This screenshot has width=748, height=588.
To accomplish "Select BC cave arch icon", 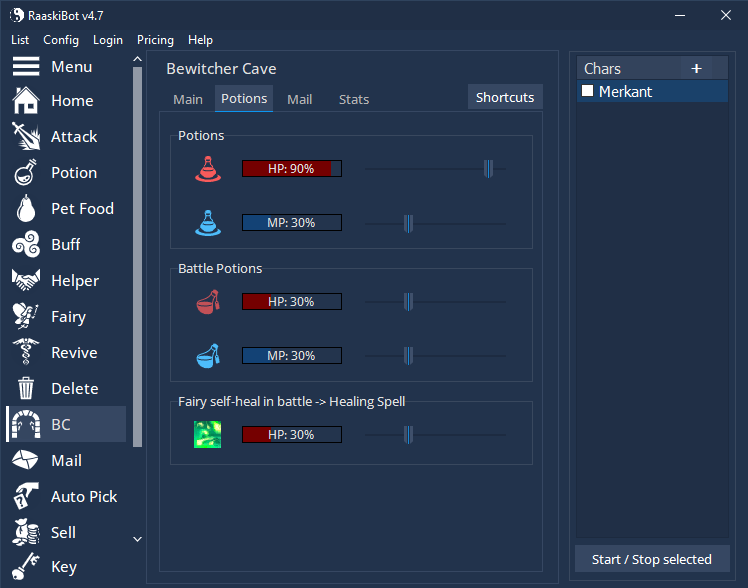I will pyautogui.click(x=26, y=424).
